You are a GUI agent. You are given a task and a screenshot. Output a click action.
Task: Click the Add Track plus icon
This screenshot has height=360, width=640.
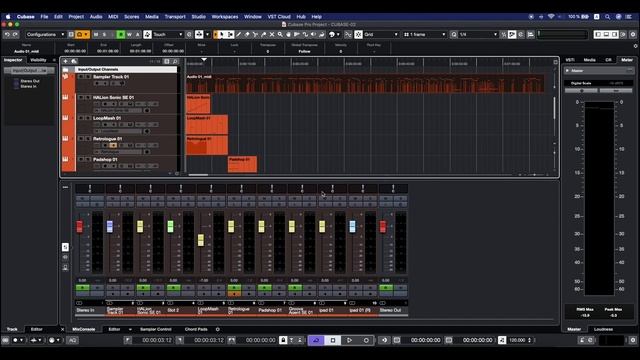65,61
